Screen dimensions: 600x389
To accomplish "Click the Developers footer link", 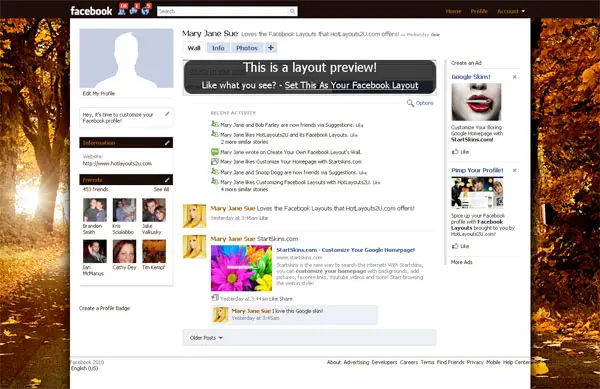I will click(384, 362).
